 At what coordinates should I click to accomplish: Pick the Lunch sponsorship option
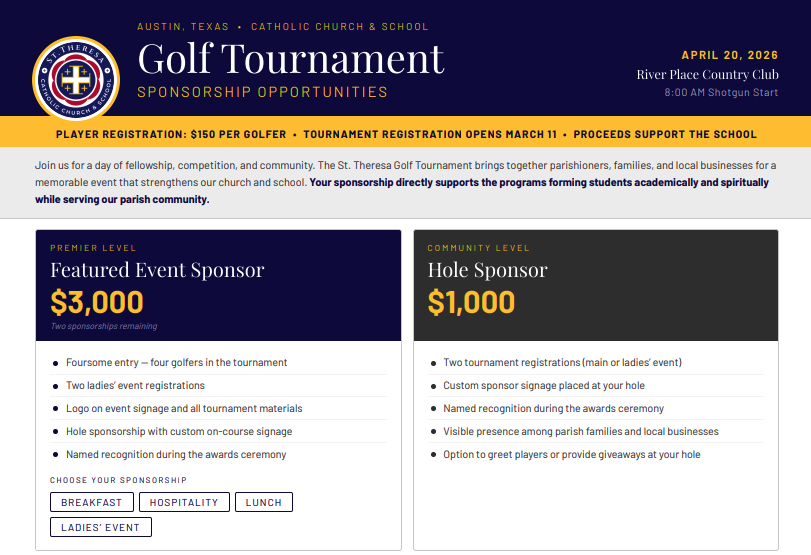coord(264,502)
